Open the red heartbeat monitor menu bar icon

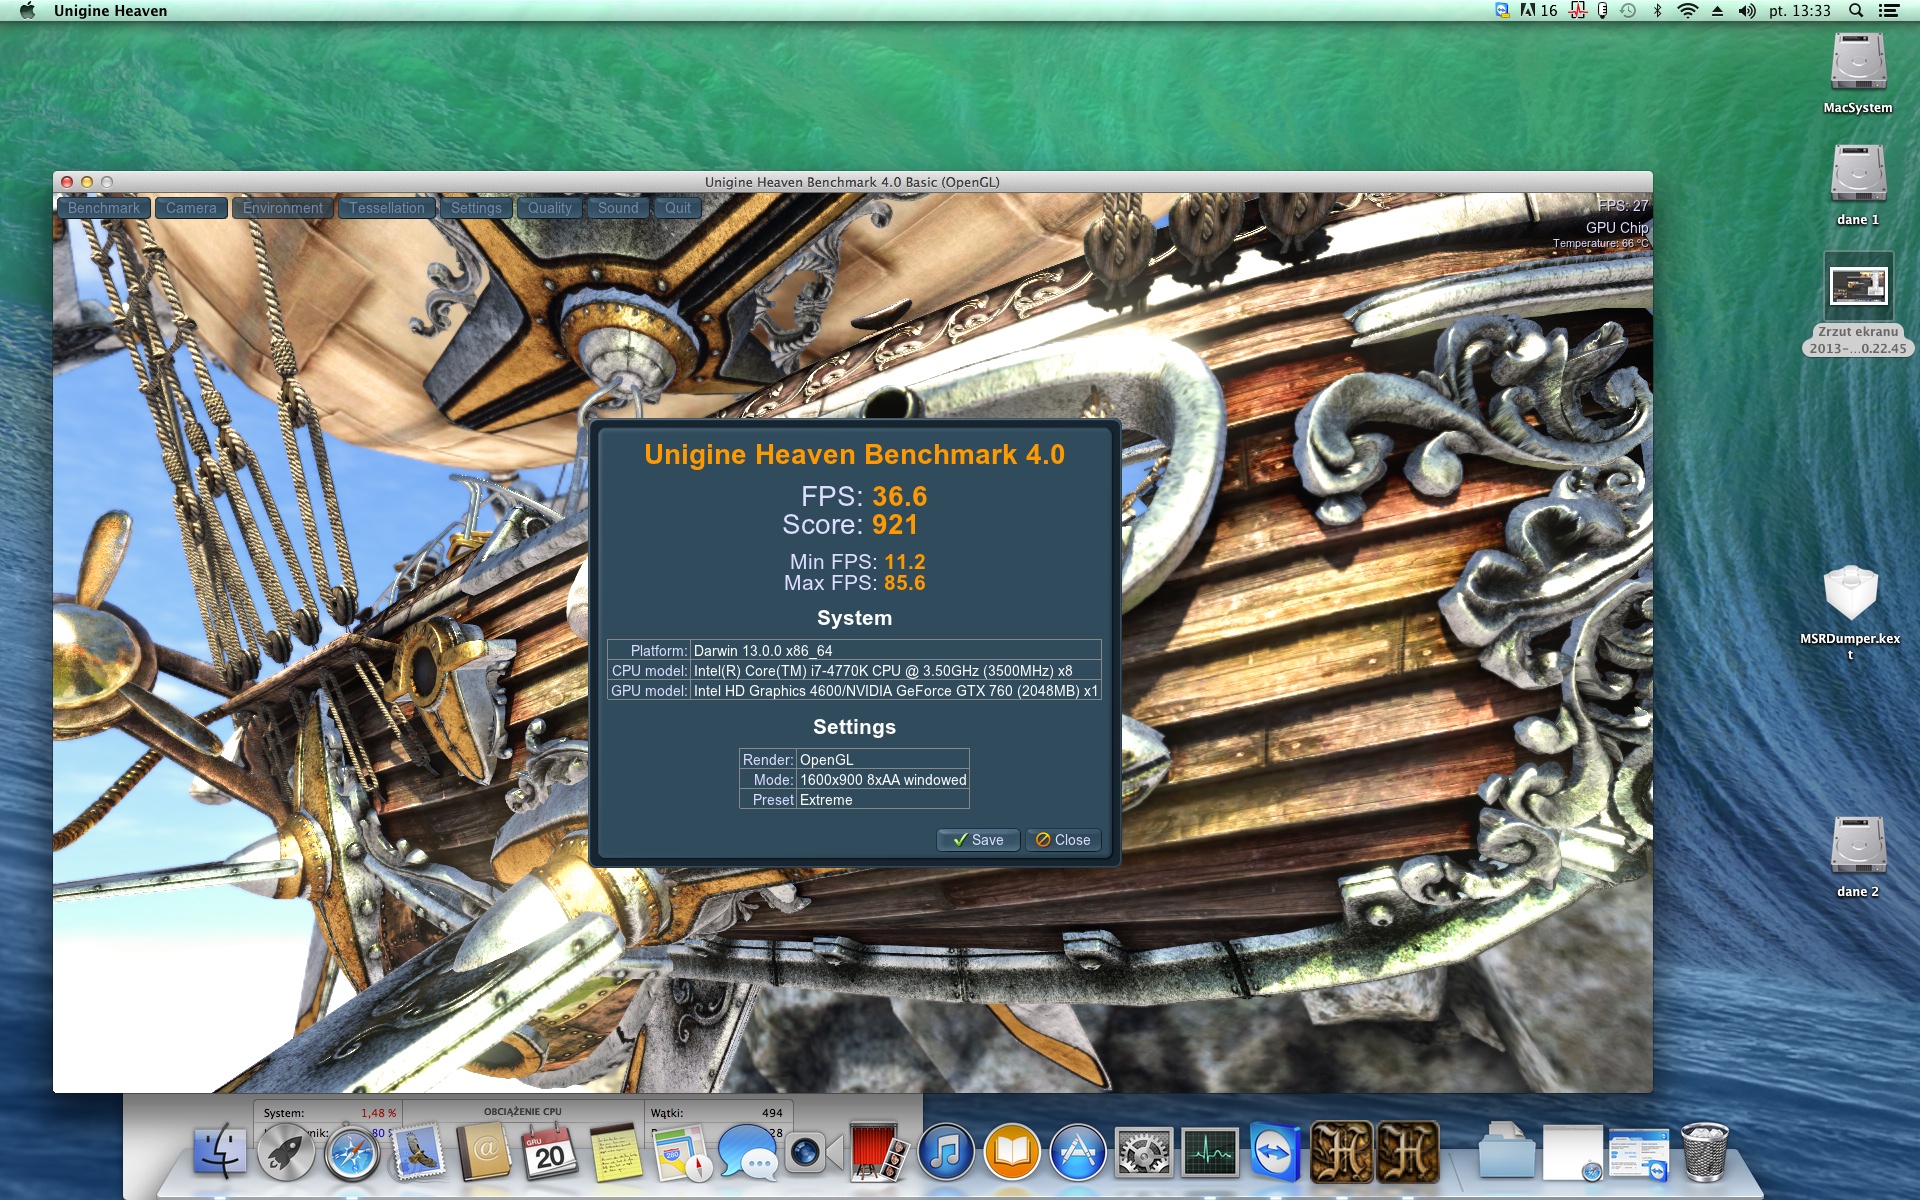click(1578, 11)
